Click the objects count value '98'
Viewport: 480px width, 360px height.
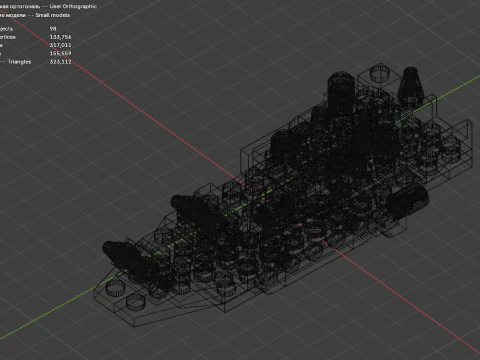53,29
